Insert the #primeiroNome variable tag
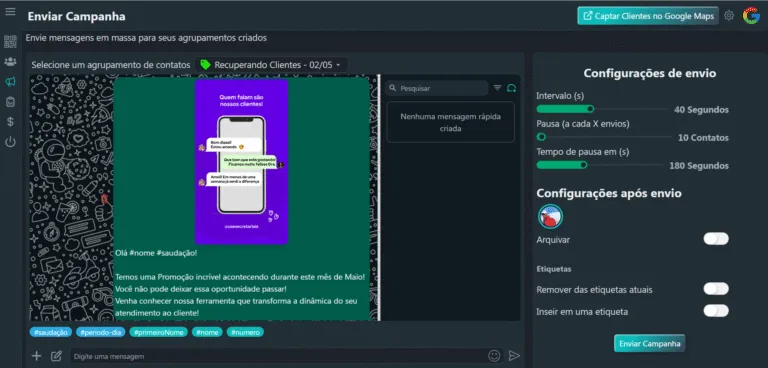This screenshot has width=768, height=368. click(x=158, y=332)
